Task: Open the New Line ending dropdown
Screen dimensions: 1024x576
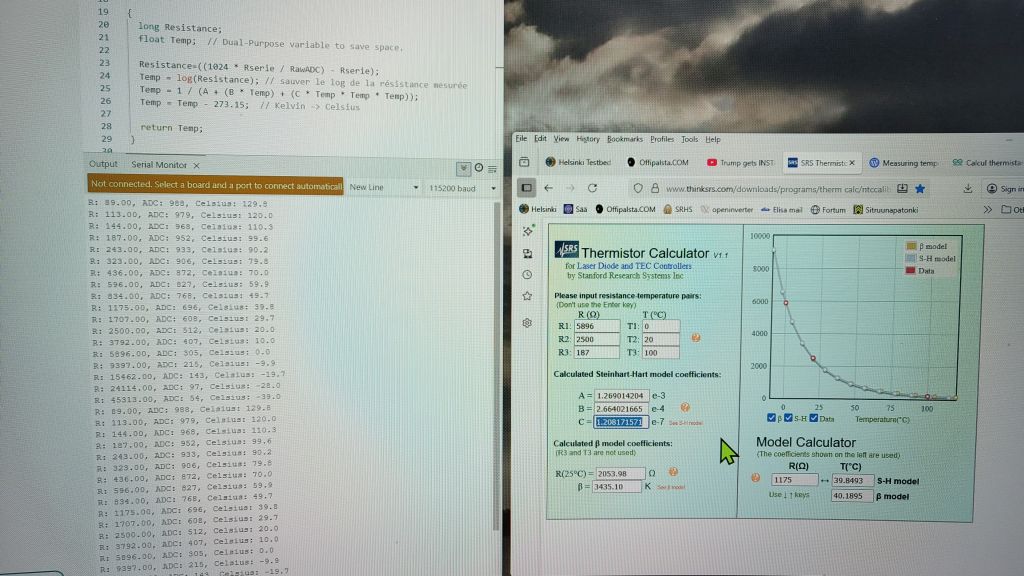Action: pos(384,187)
